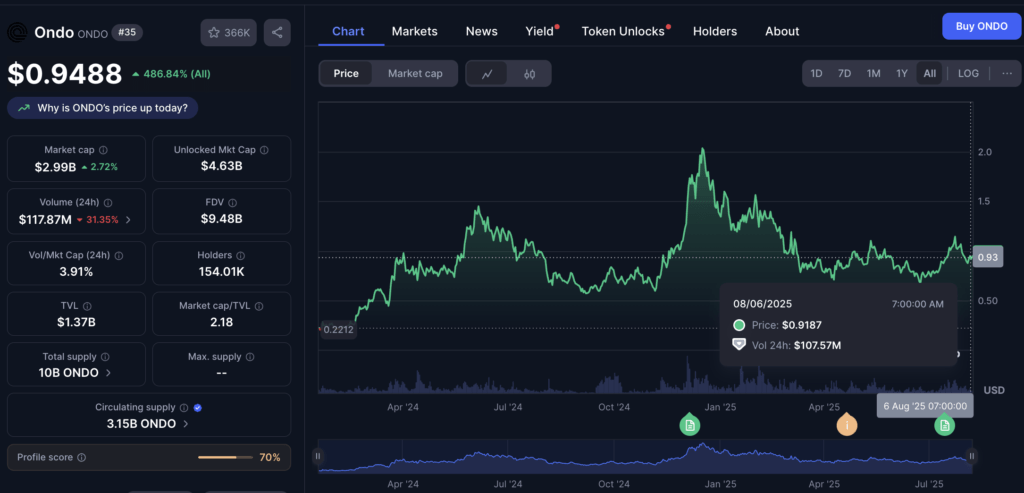Viewport: 1024px width, 493px height.
Task: Click the Buy ONDO button
Action: (981, 27)
